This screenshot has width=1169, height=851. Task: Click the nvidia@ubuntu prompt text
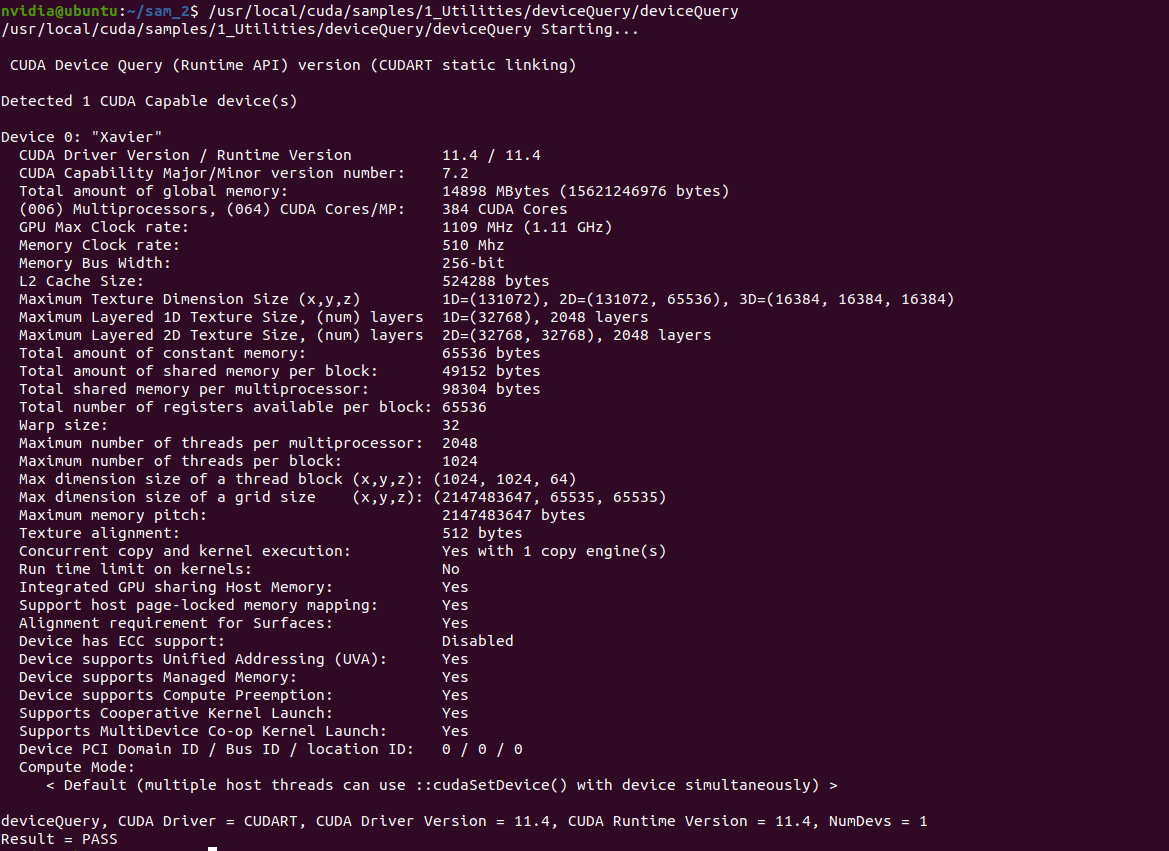pyautogui.click(x=59, y=11)
